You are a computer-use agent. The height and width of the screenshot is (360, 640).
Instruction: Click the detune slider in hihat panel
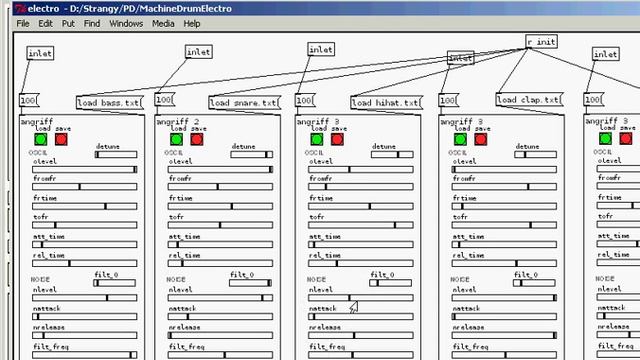click(392, 155)
